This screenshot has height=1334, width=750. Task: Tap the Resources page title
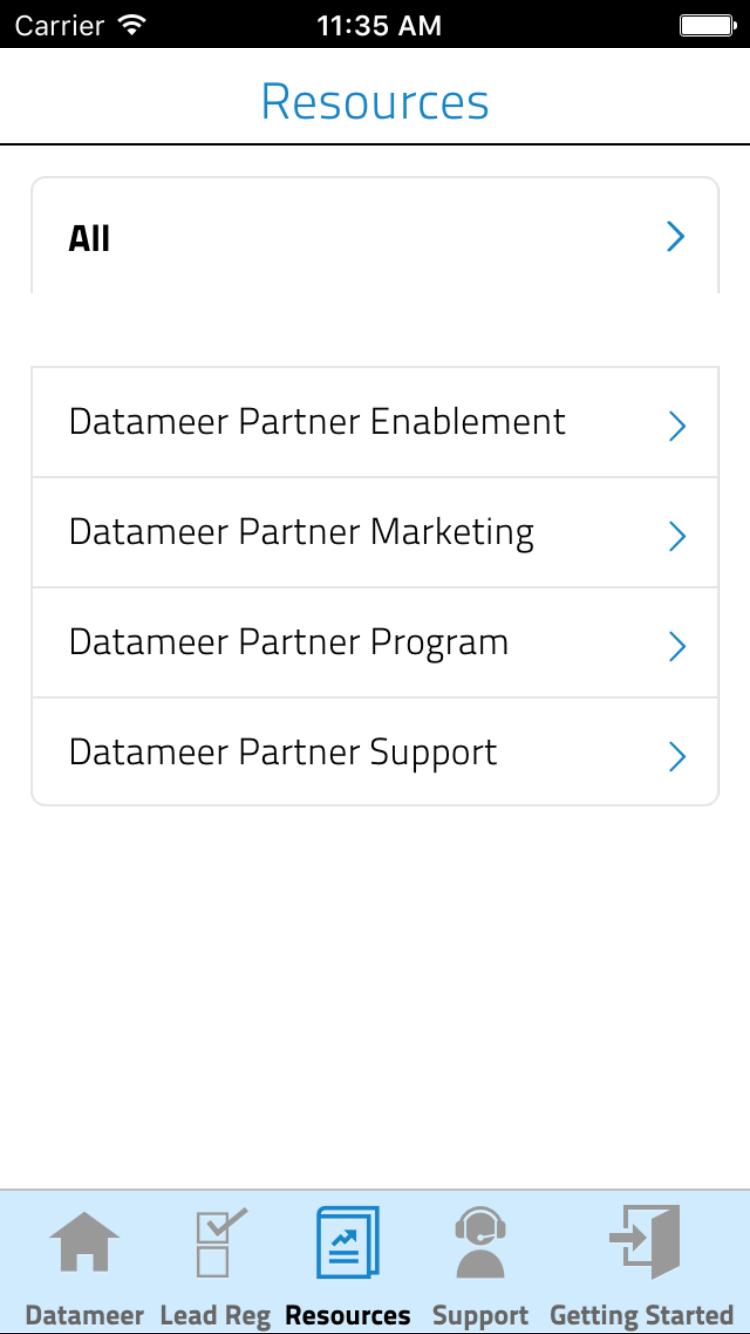(x=375, y=101)
